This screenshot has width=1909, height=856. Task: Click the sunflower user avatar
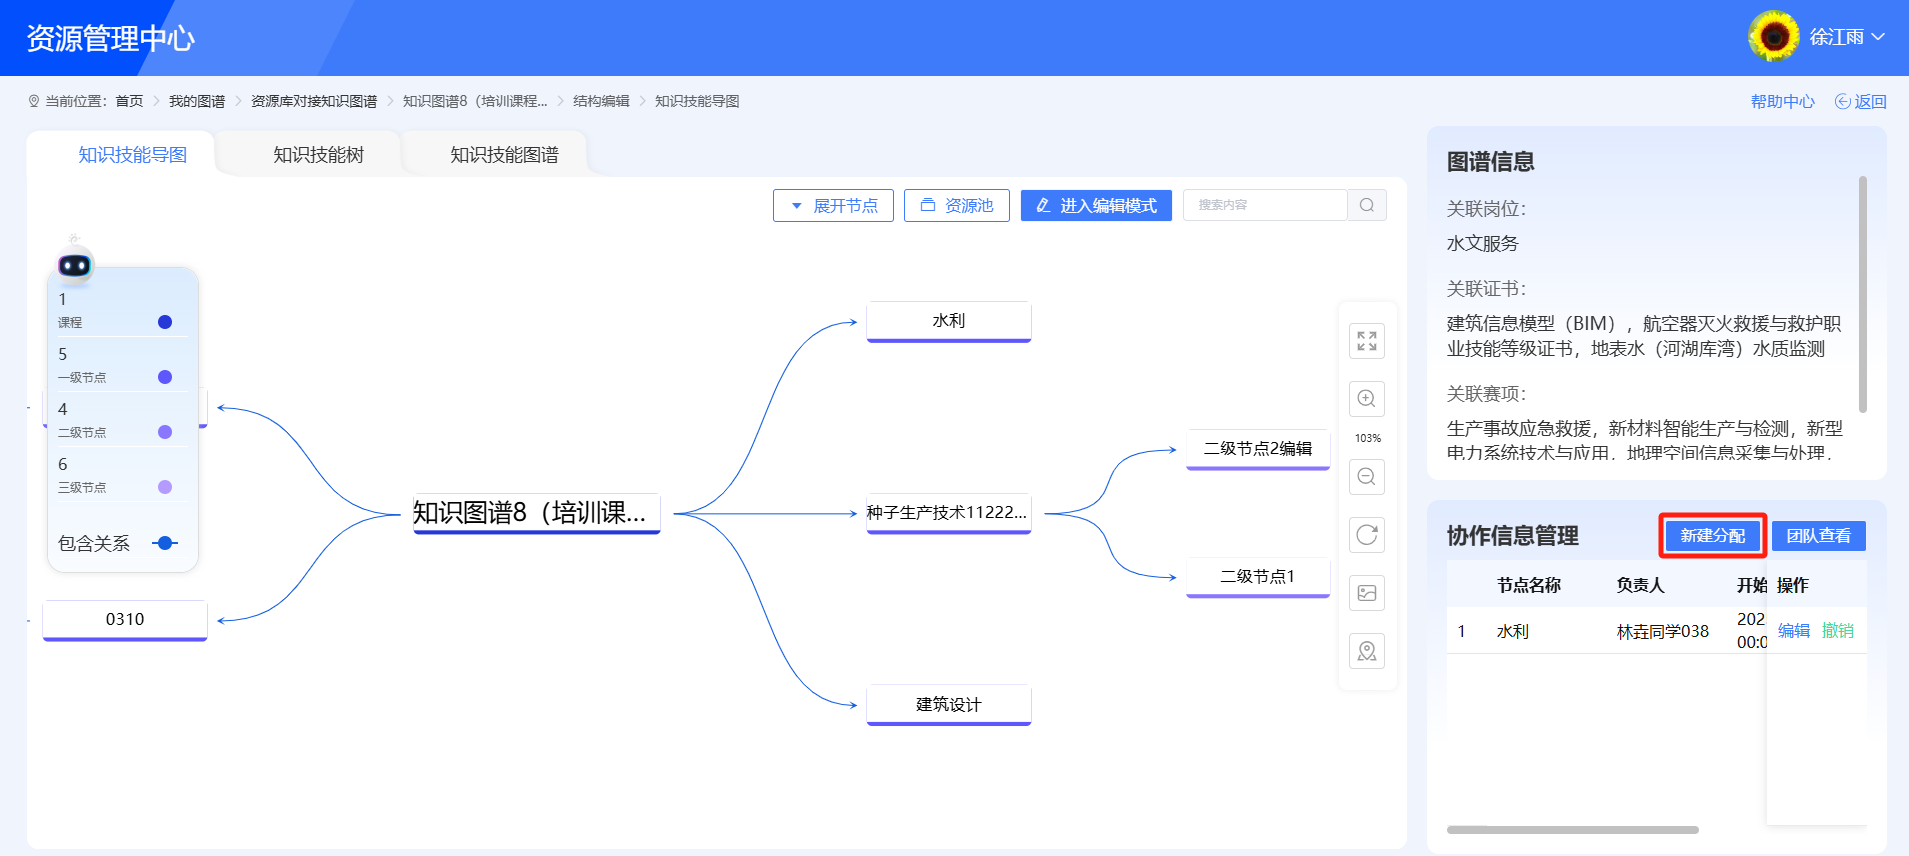[x=1774, y=37]
